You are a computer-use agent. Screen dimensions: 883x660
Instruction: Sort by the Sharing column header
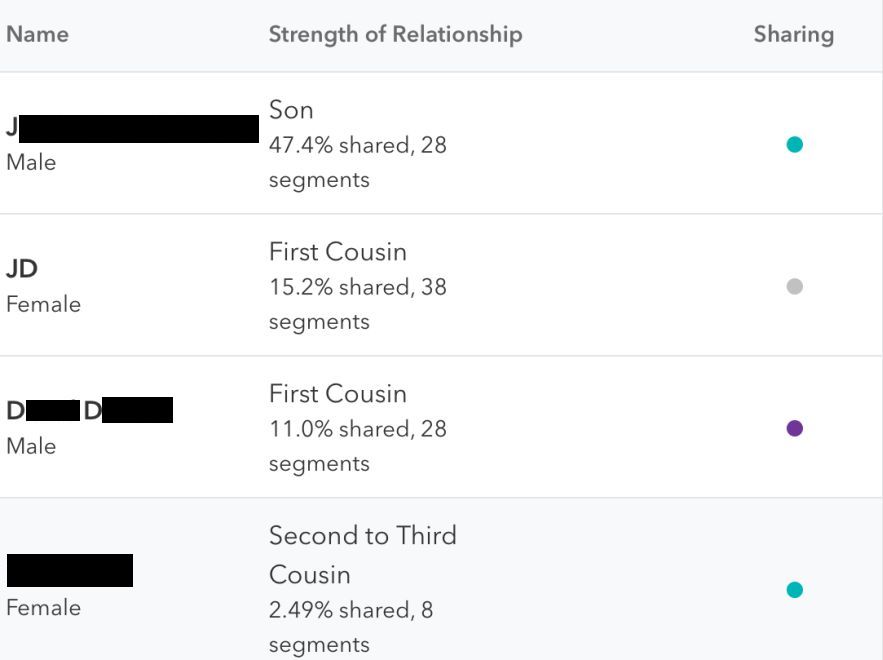coord(794,34)
